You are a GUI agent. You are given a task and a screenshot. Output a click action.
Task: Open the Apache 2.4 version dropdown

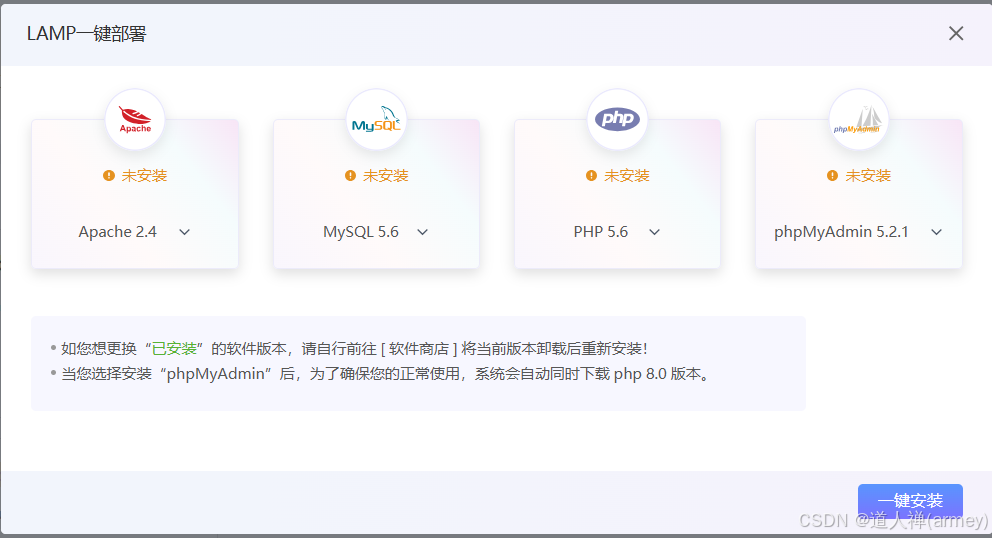[x=134, y=232]
